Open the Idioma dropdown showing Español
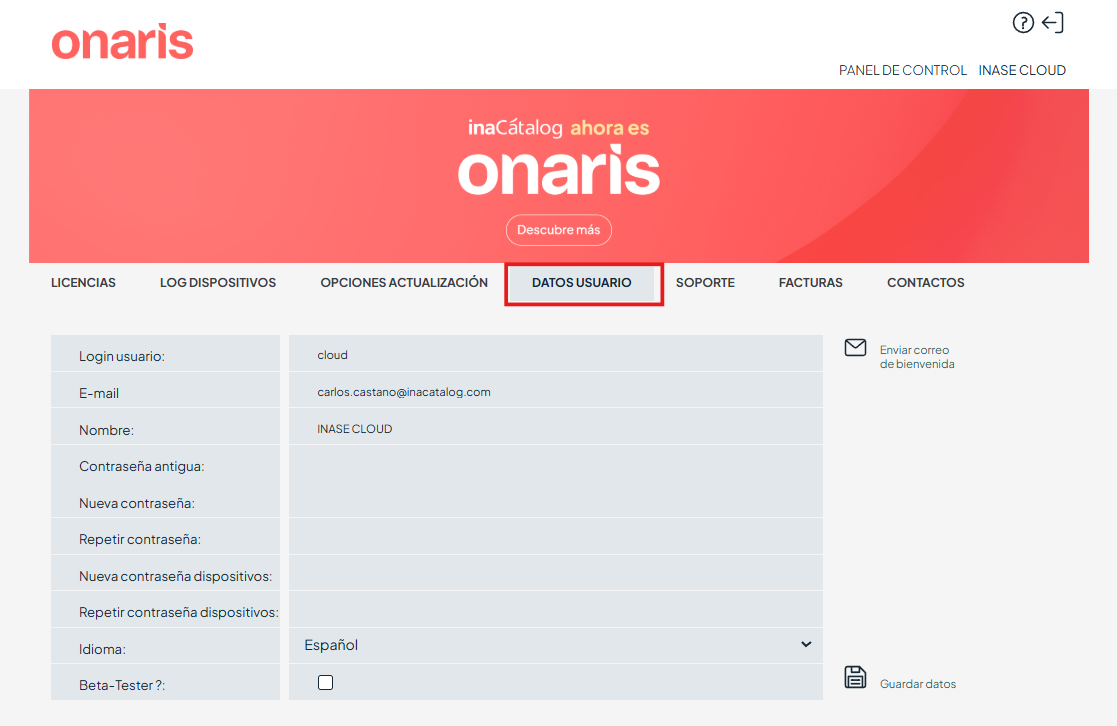This screenshot has height=726, width=1117. pos(556,645)
